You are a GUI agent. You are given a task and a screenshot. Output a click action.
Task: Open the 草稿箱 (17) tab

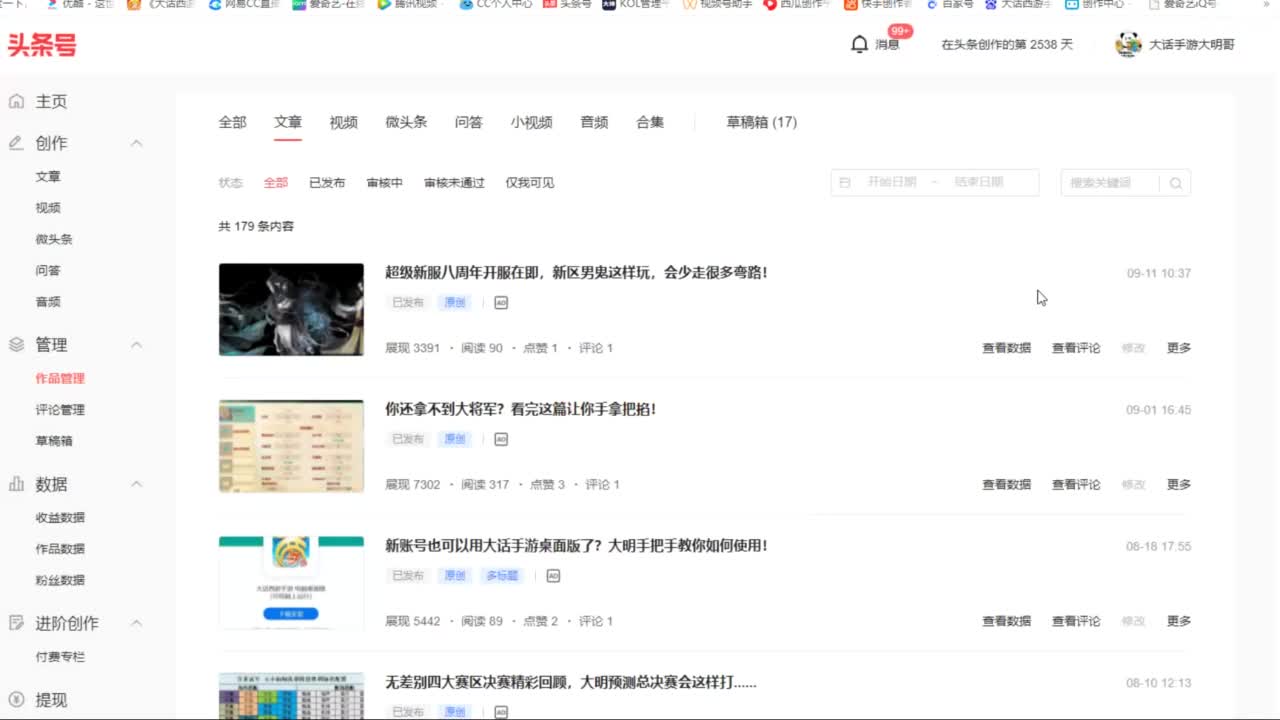click(761, 122)
